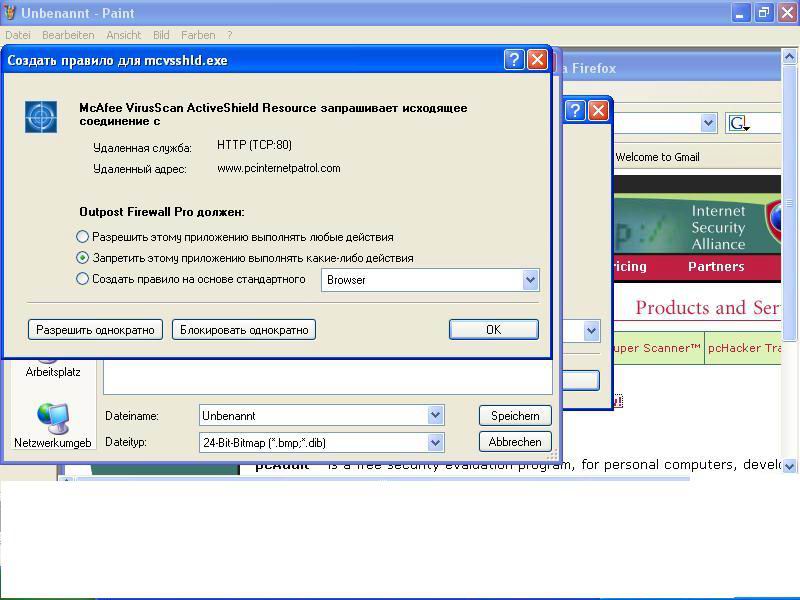
Task: Click the Paint application icon in the title bar
Action: point(10,13)
